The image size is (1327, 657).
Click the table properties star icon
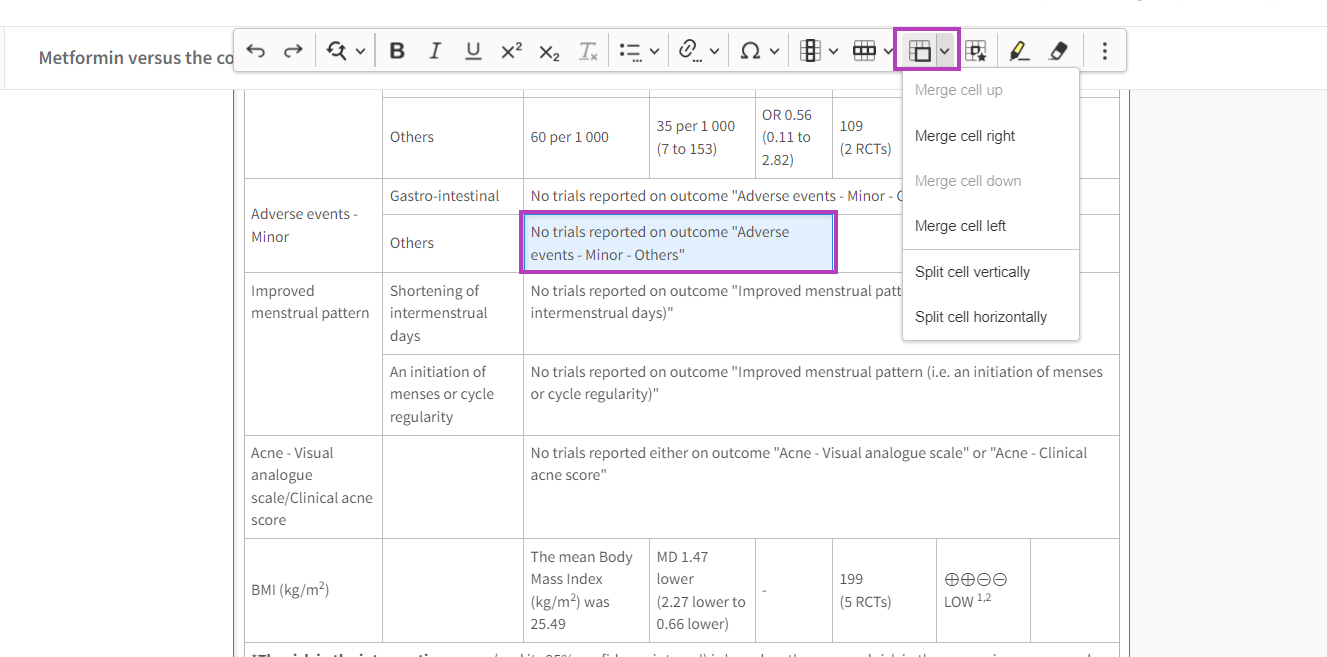tap(976, 51)
